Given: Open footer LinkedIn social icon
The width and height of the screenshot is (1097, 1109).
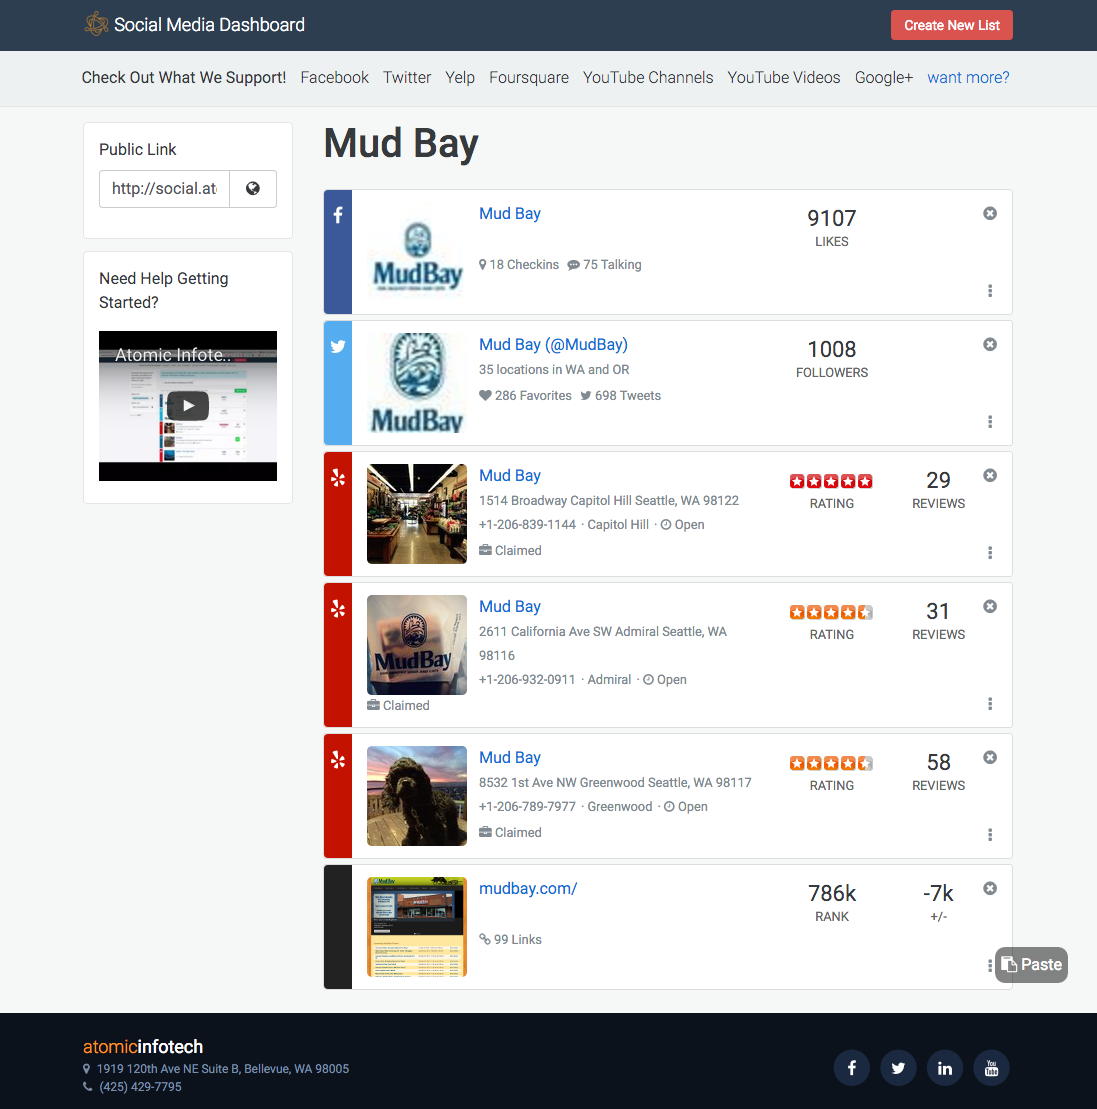Looking at the screenshot, I should click(x=945, y=1068).
